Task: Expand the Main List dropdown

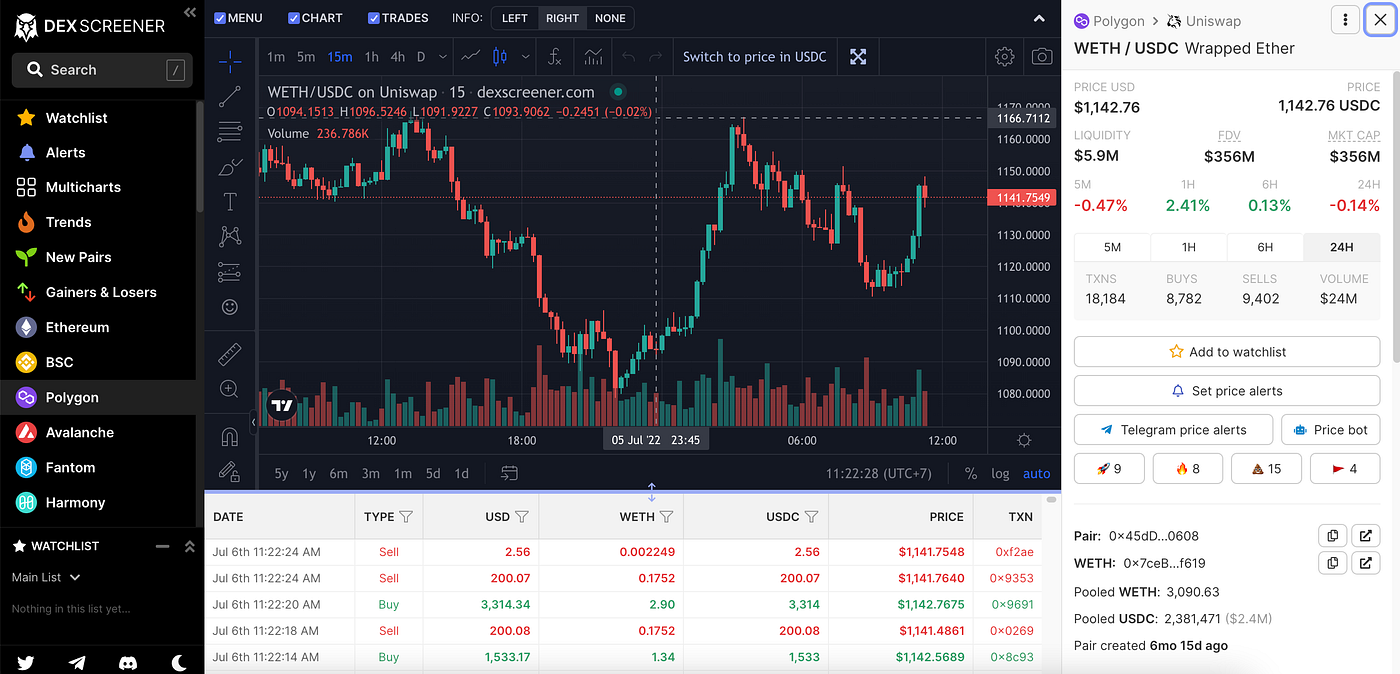Action: tap(46, 577)
